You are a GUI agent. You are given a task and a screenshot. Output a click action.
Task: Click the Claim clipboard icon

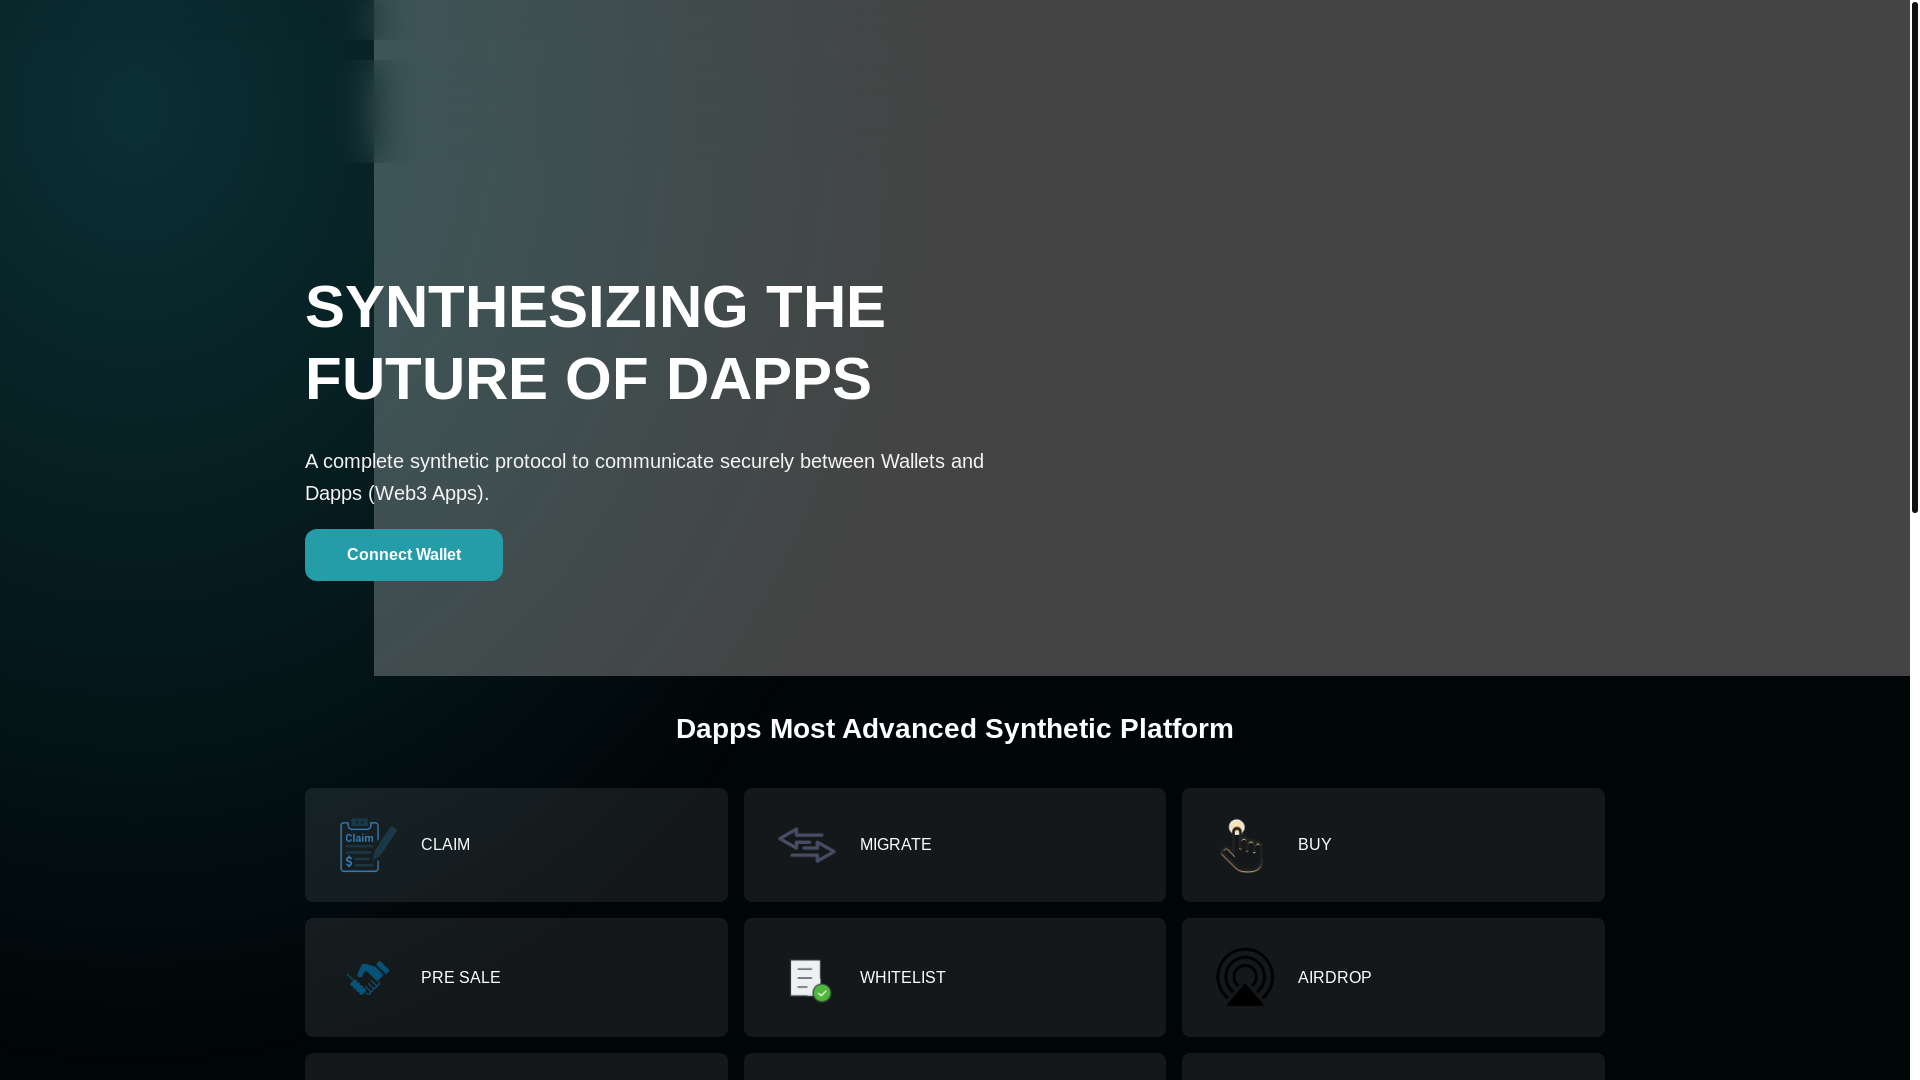368,845
